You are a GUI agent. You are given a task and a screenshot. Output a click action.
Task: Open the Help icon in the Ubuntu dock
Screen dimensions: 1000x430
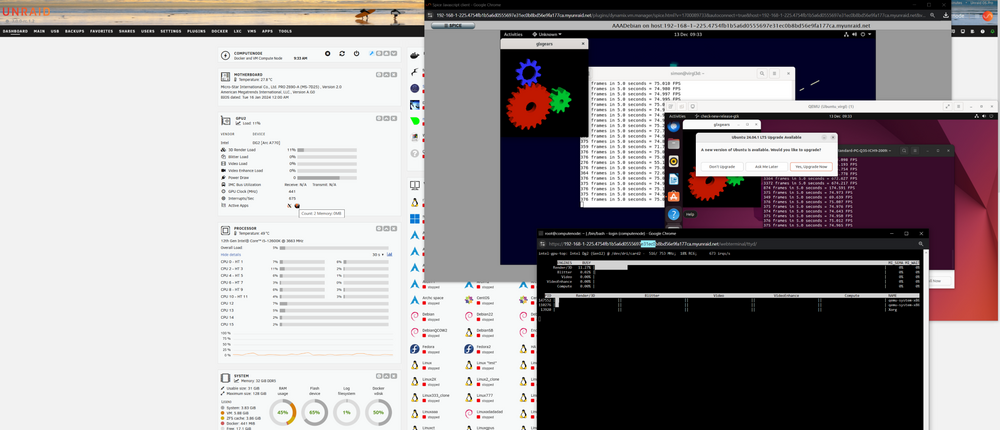coord(673,214)
